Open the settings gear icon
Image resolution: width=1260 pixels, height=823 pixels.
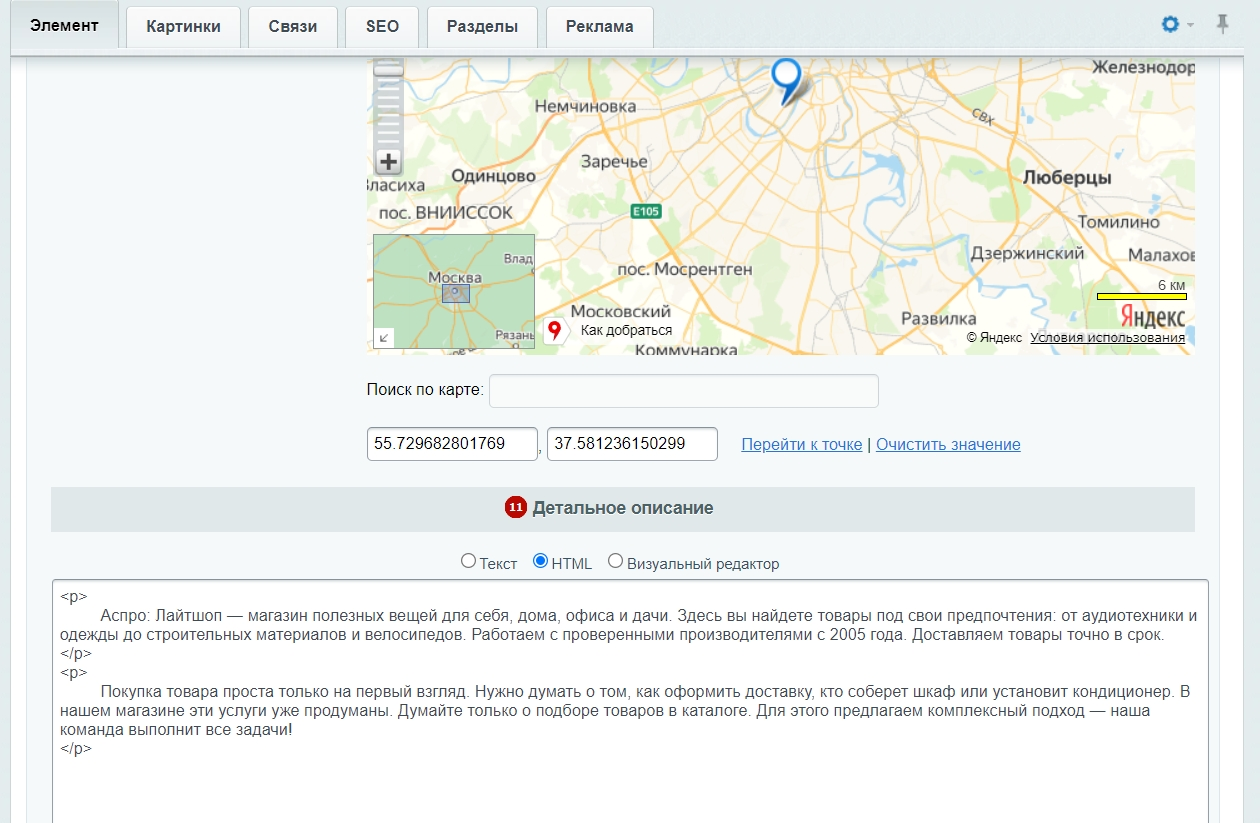[1170, 24]
